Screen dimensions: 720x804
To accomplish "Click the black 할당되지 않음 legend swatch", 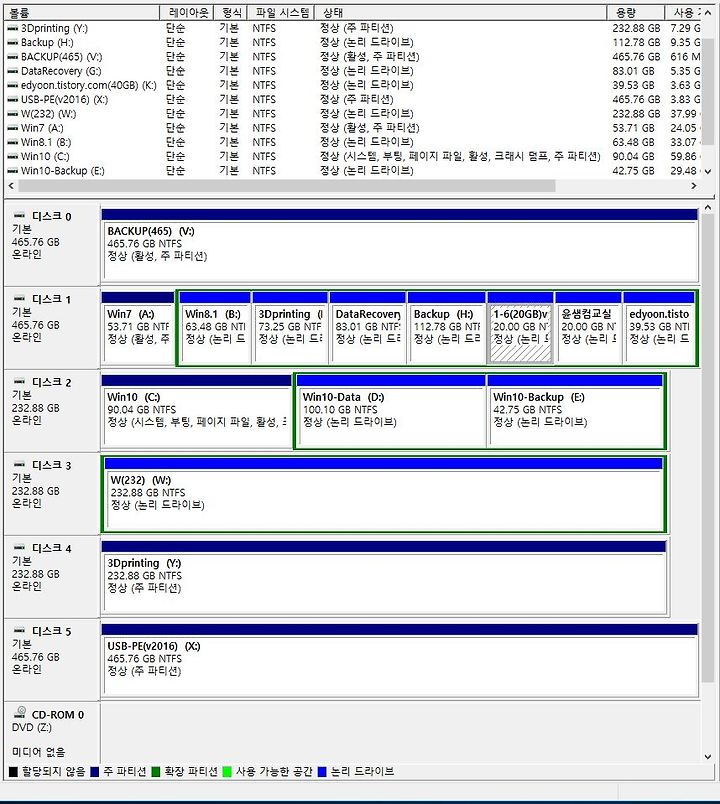I will coord(13,772).
